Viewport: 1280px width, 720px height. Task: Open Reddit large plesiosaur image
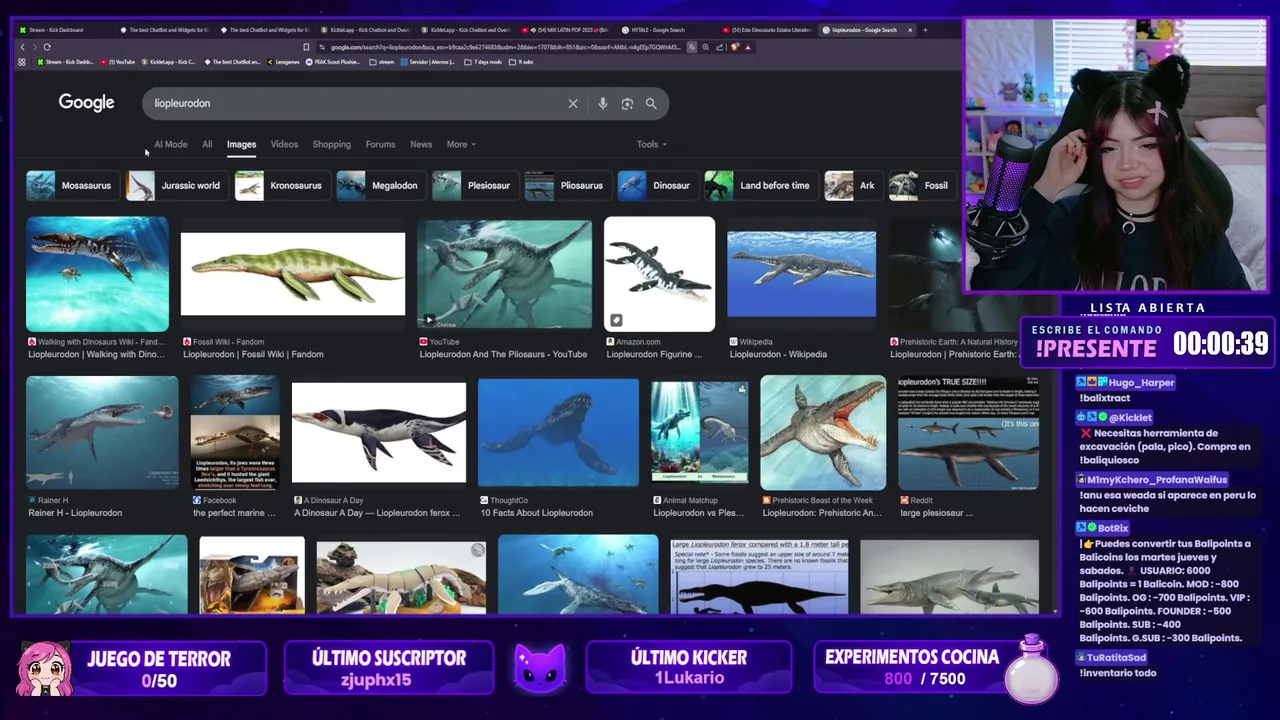pyautogui.click(x=968, y=432)
